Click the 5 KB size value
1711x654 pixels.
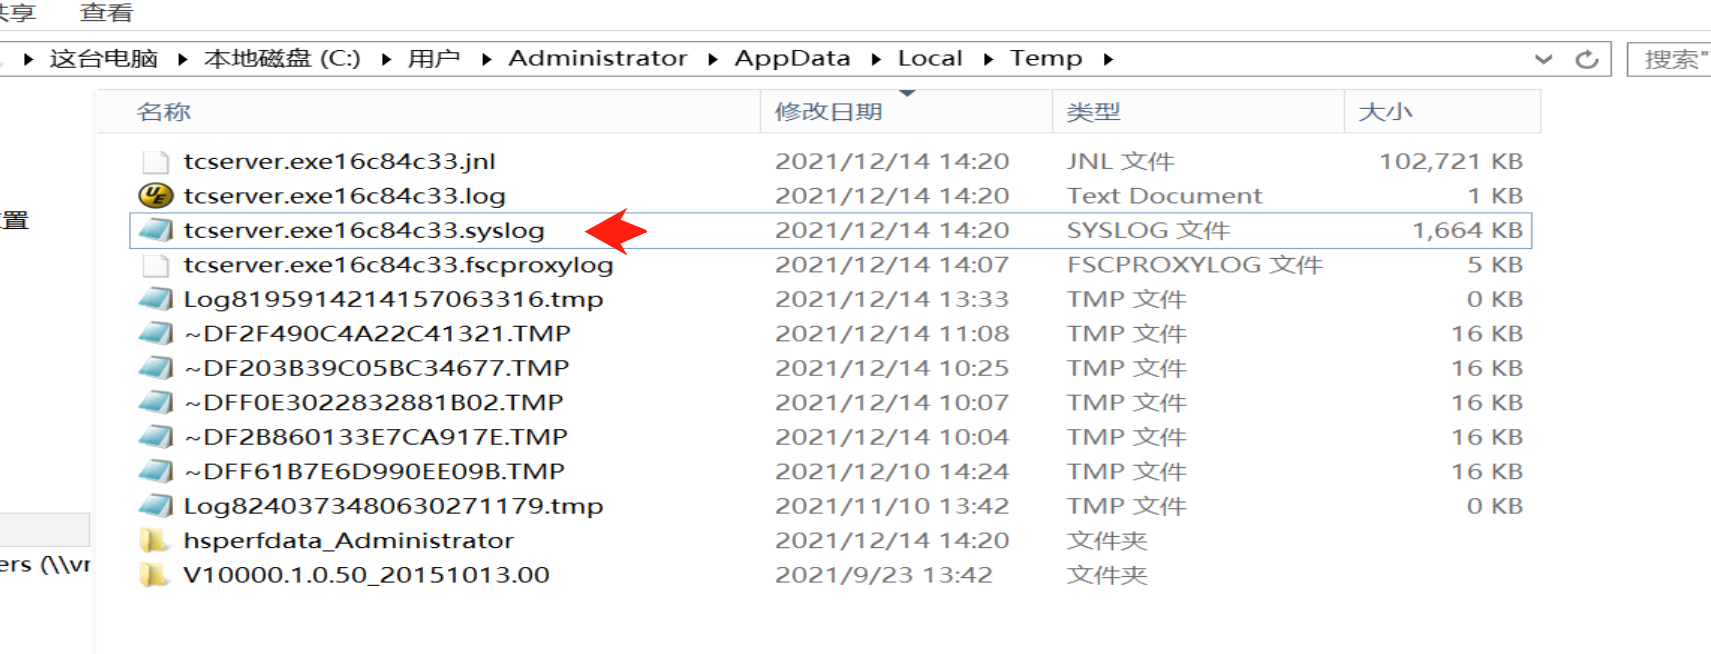pos(1495,265)
